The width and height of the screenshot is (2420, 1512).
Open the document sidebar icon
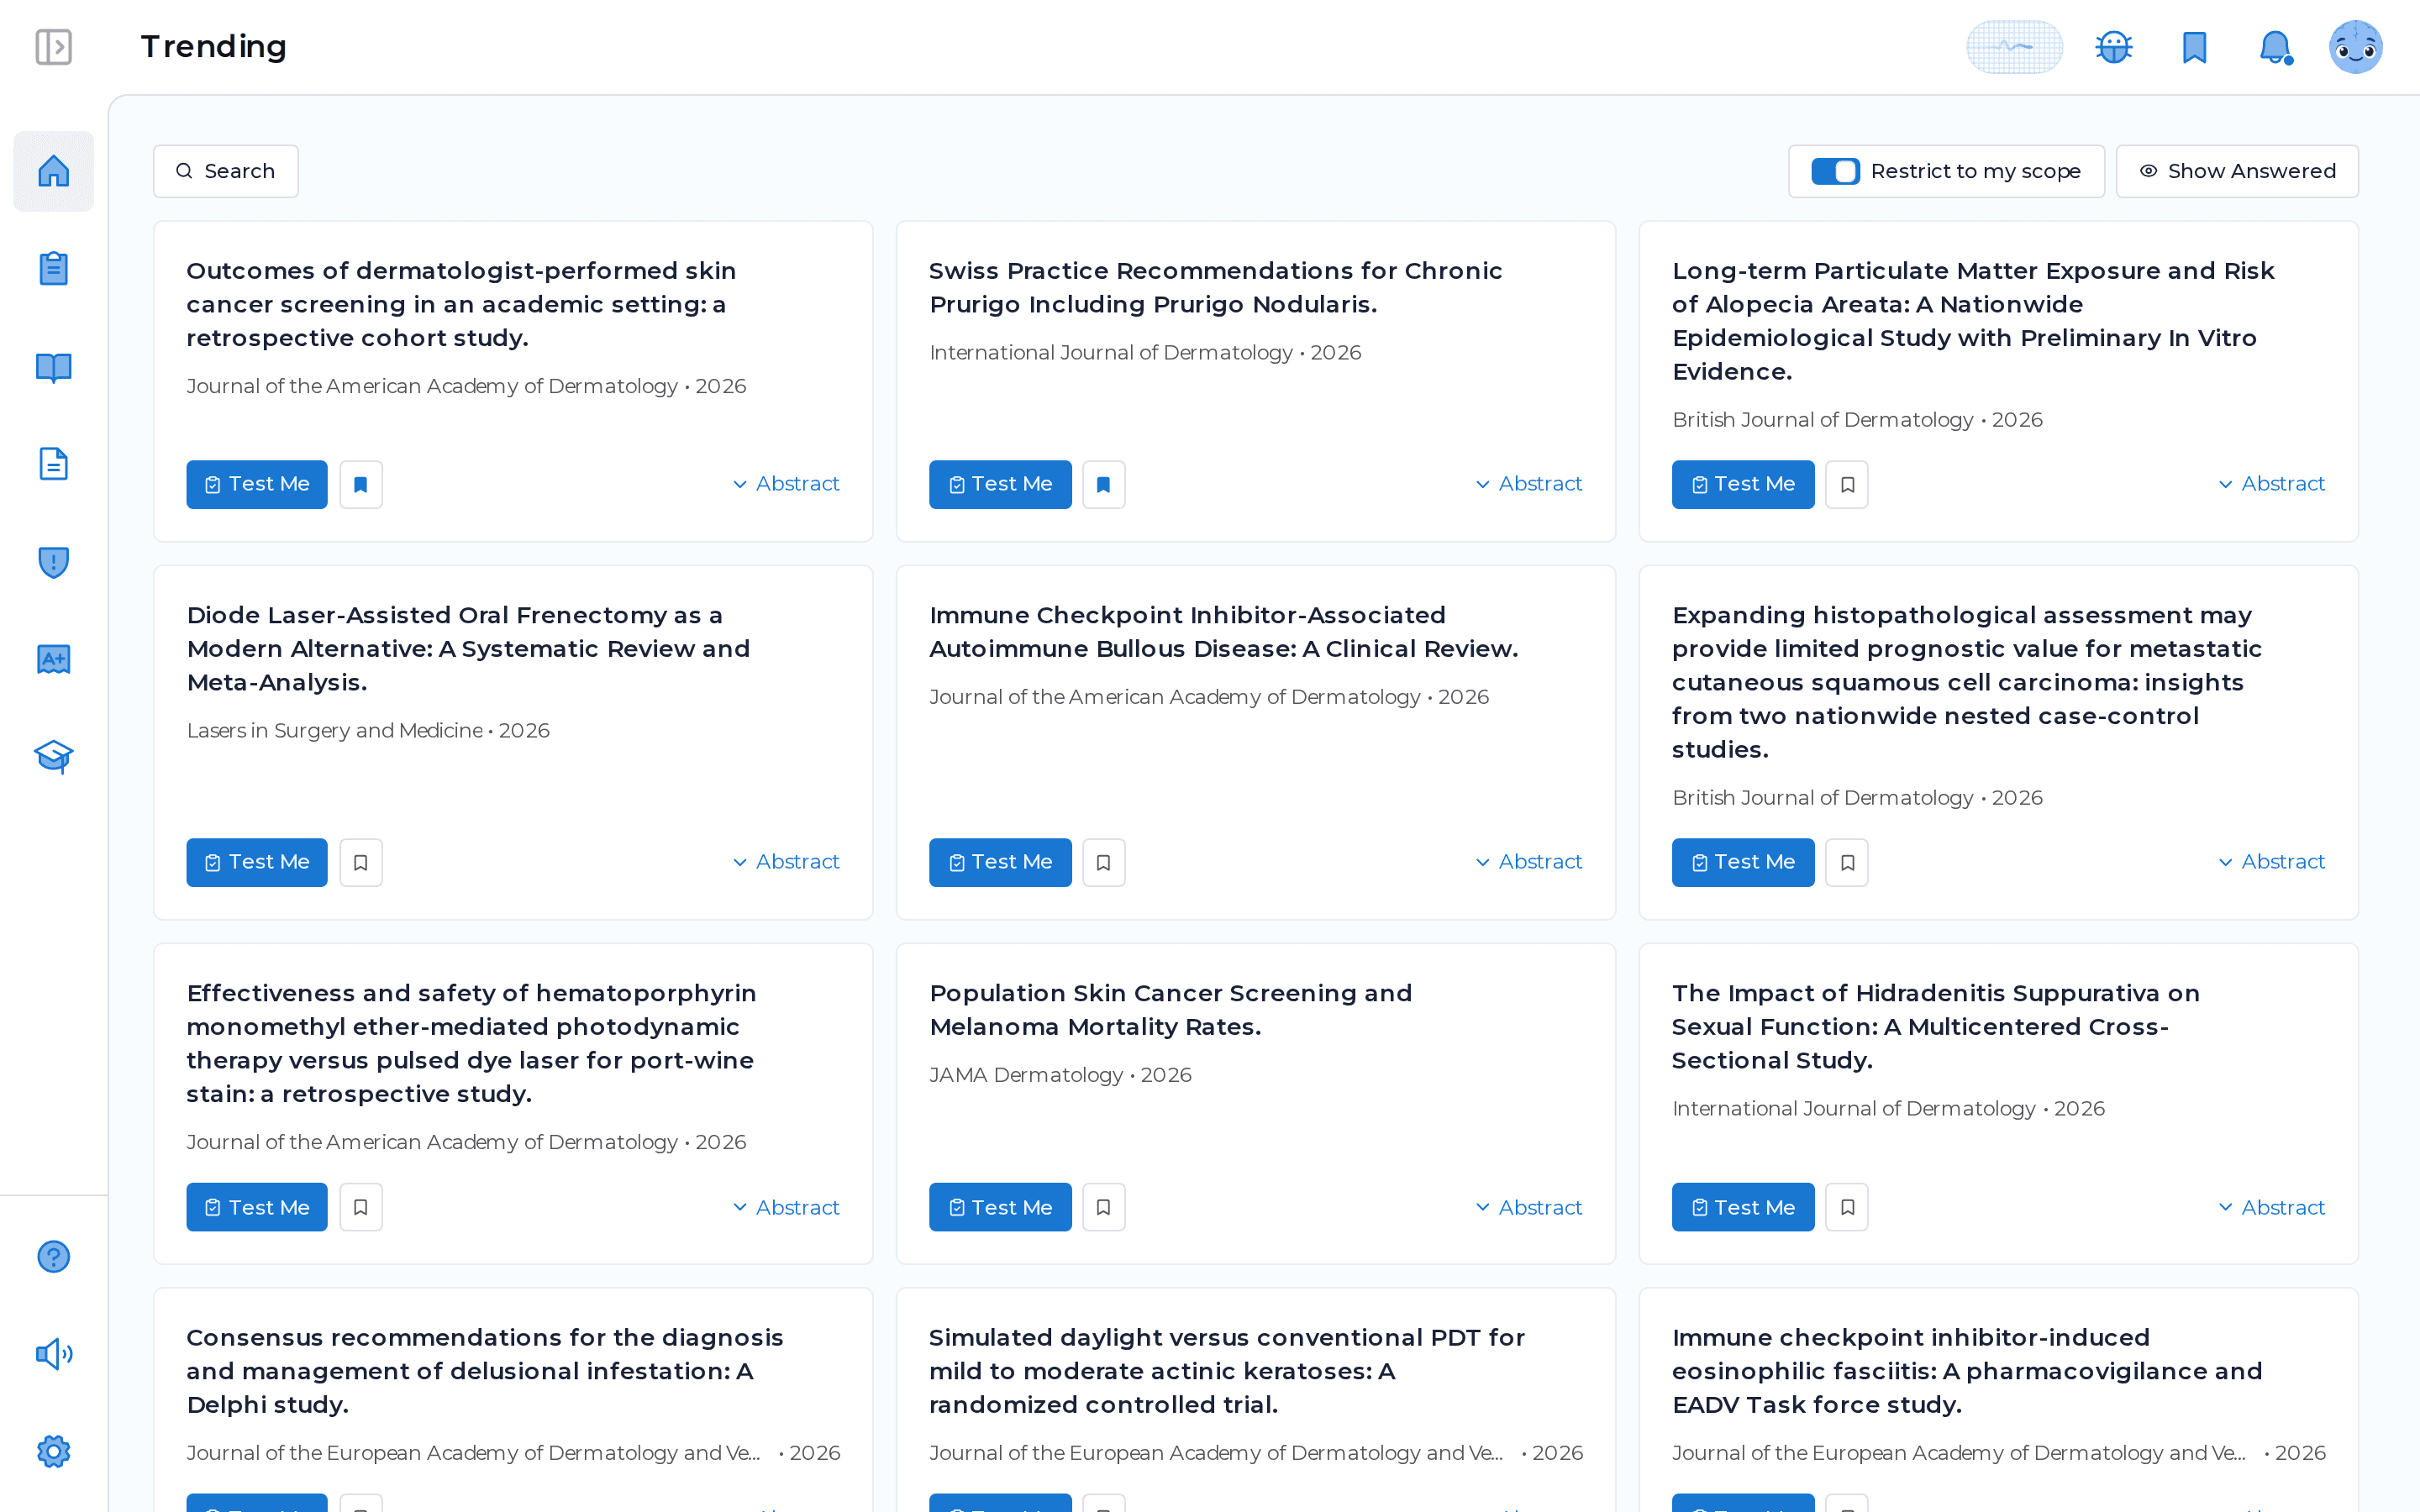53,464
